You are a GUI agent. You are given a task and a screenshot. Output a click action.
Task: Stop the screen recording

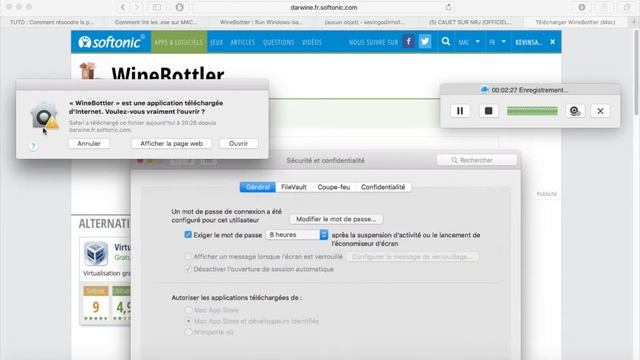pos(488,111)
